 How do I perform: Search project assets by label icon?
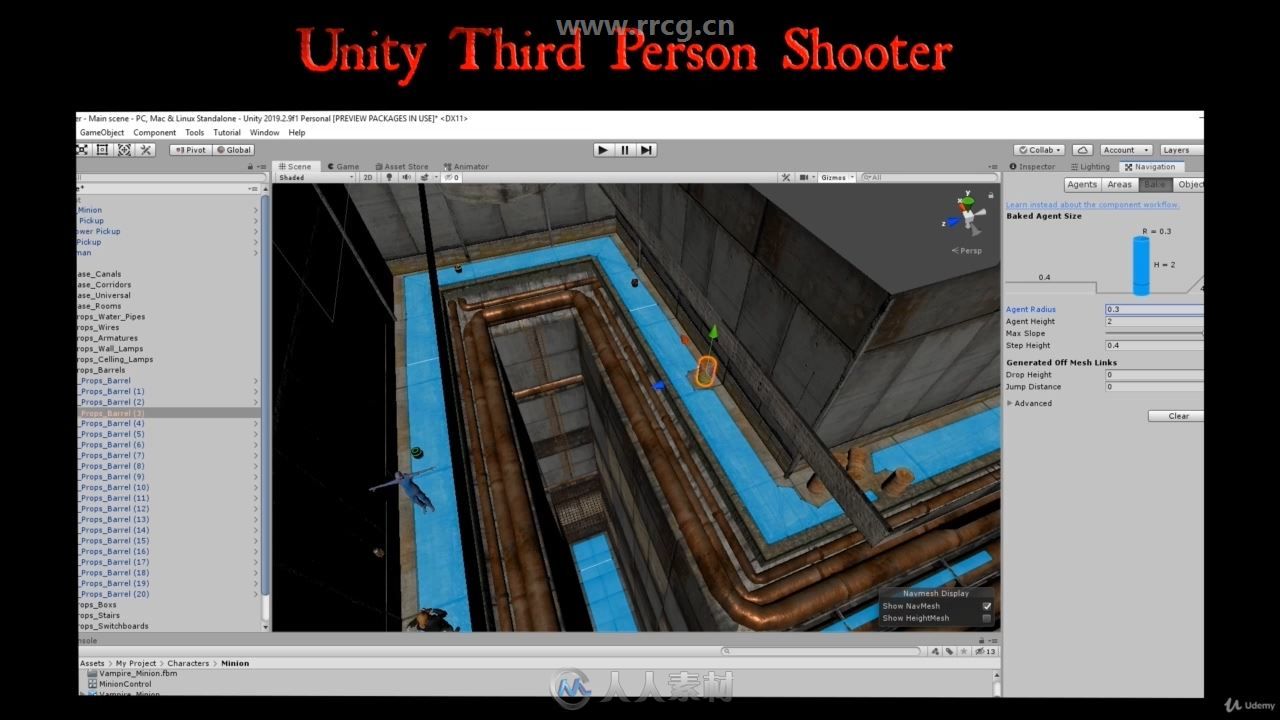tap(949, 651)
